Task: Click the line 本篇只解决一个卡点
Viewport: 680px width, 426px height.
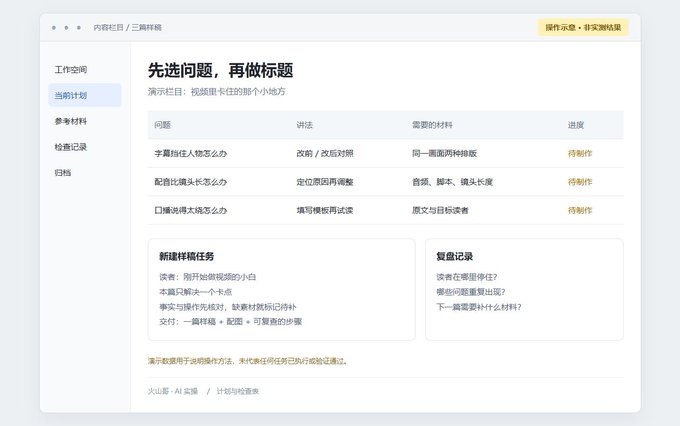Action: tap(195, 292)
